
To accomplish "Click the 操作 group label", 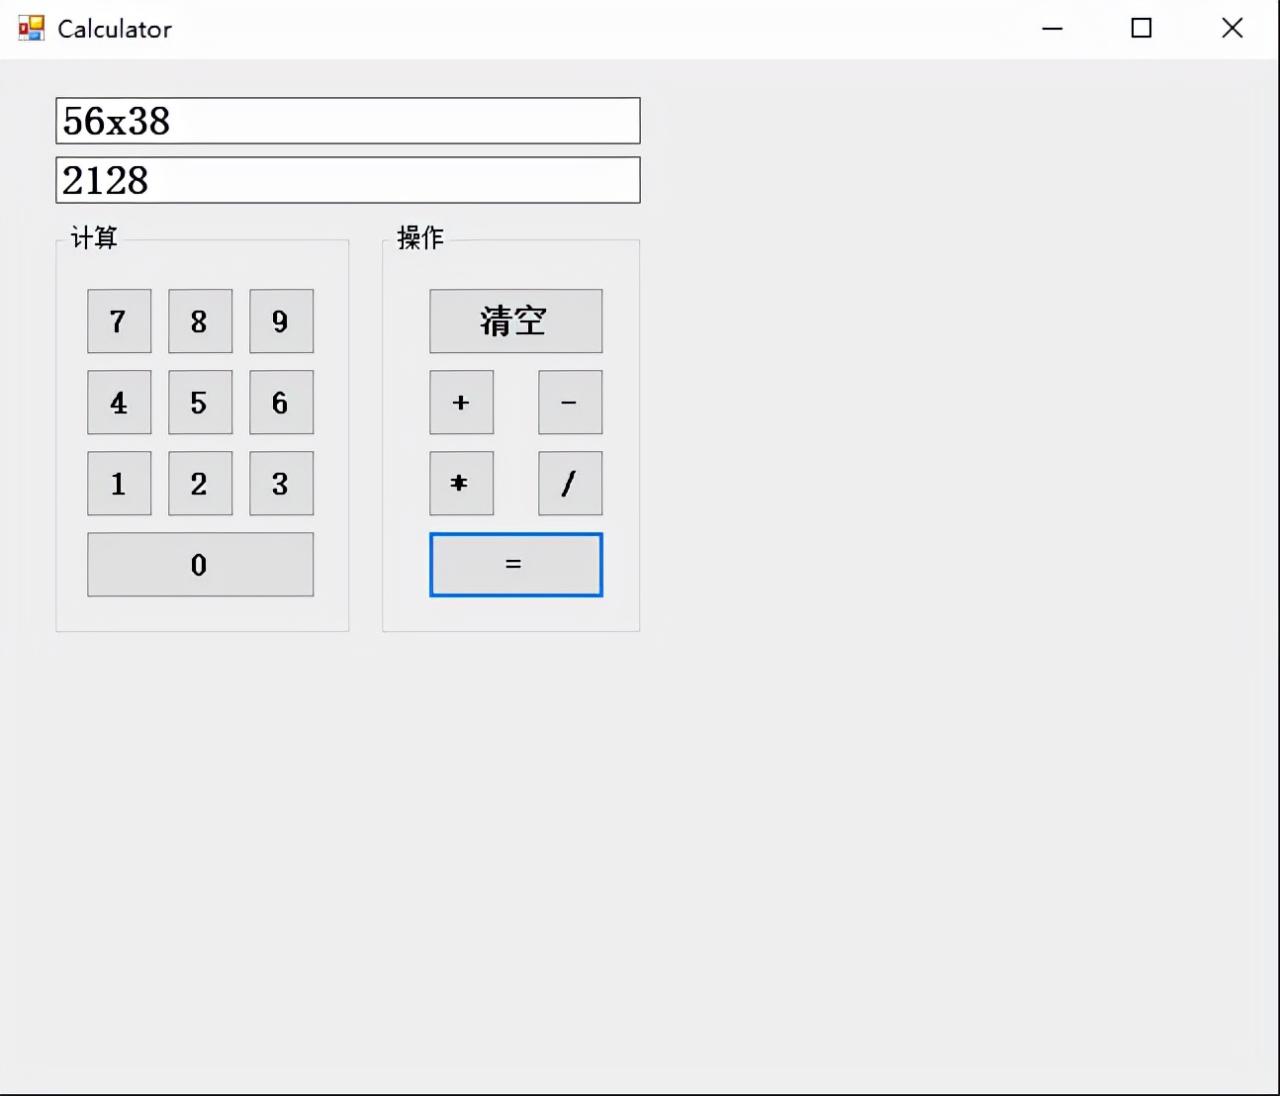I will 420,237.
